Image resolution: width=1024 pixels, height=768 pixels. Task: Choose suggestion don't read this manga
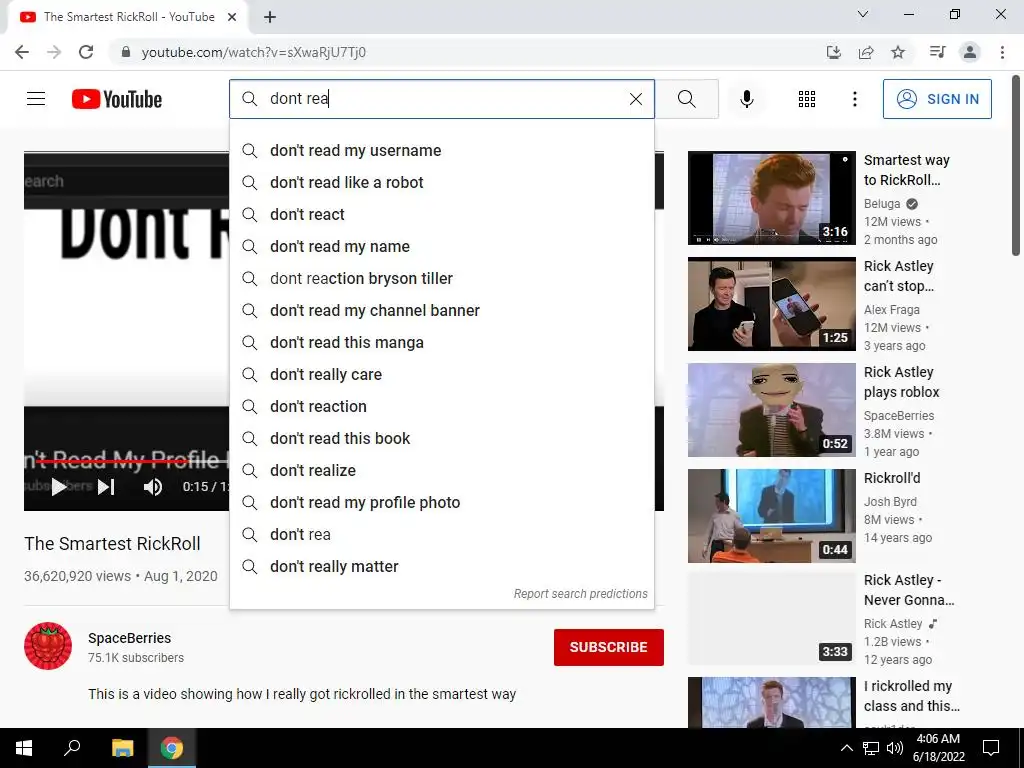[441, 342]
